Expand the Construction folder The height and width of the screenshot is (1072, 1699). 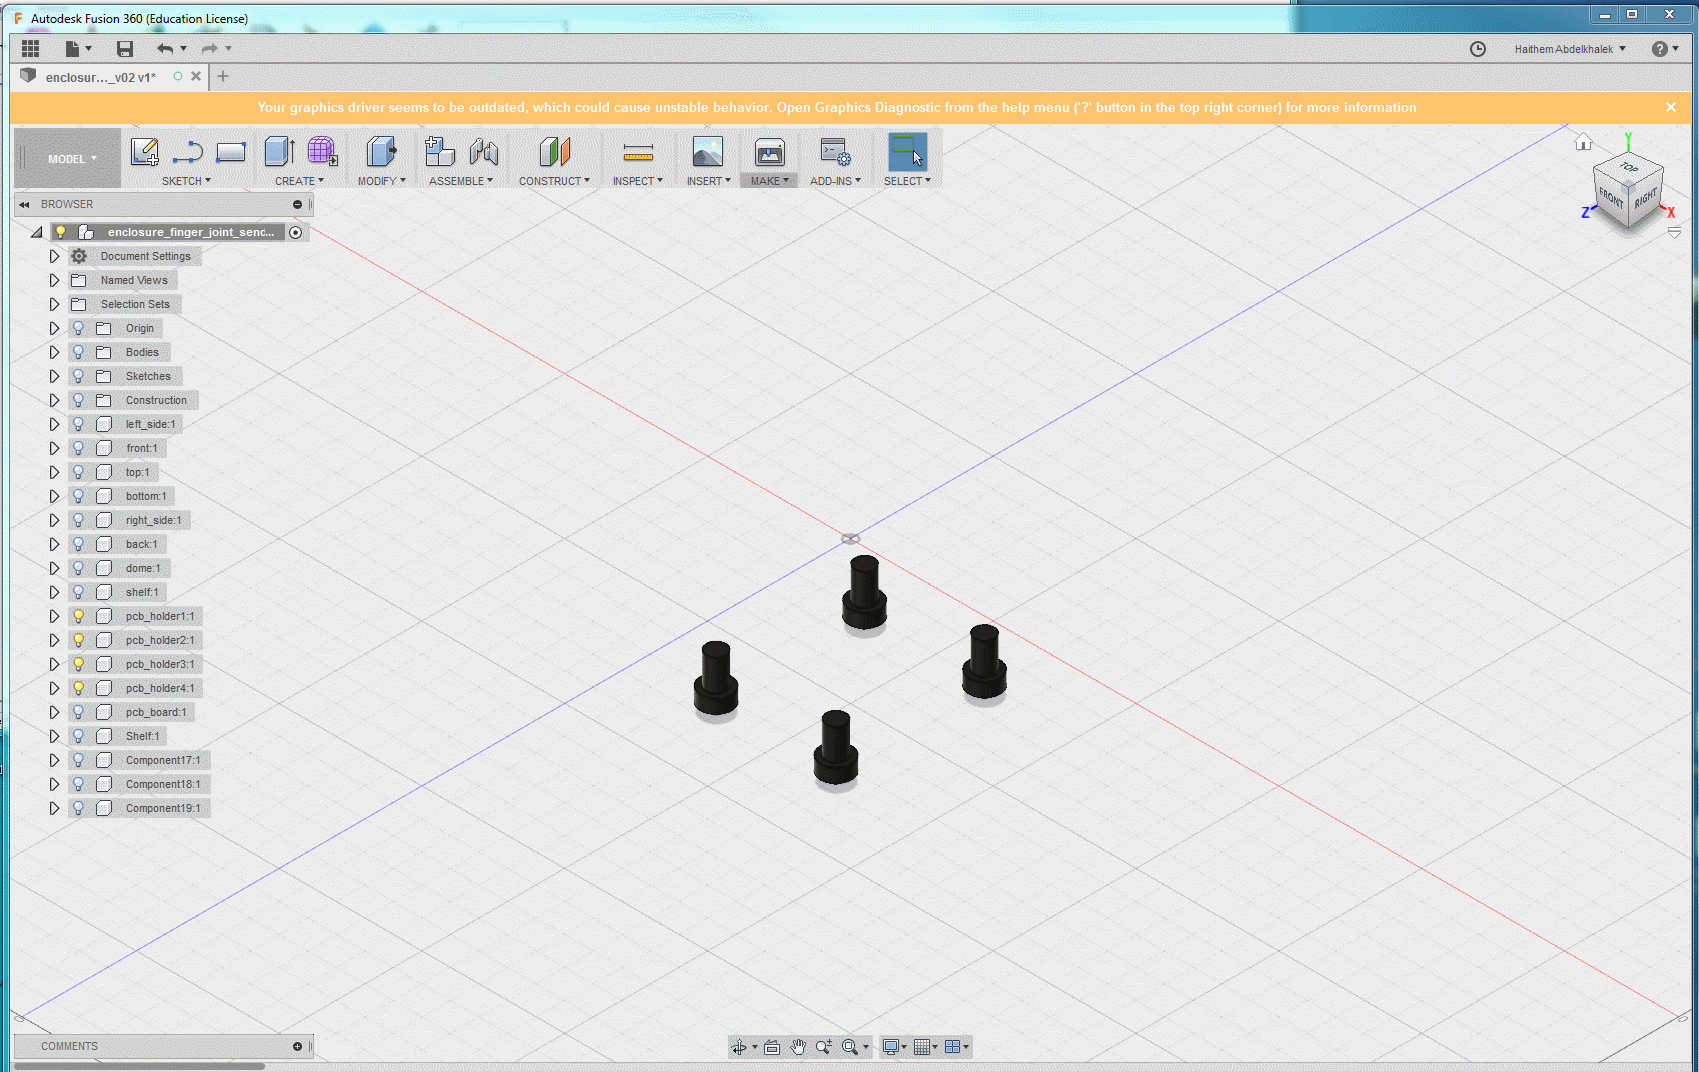[x=54, y=400]
